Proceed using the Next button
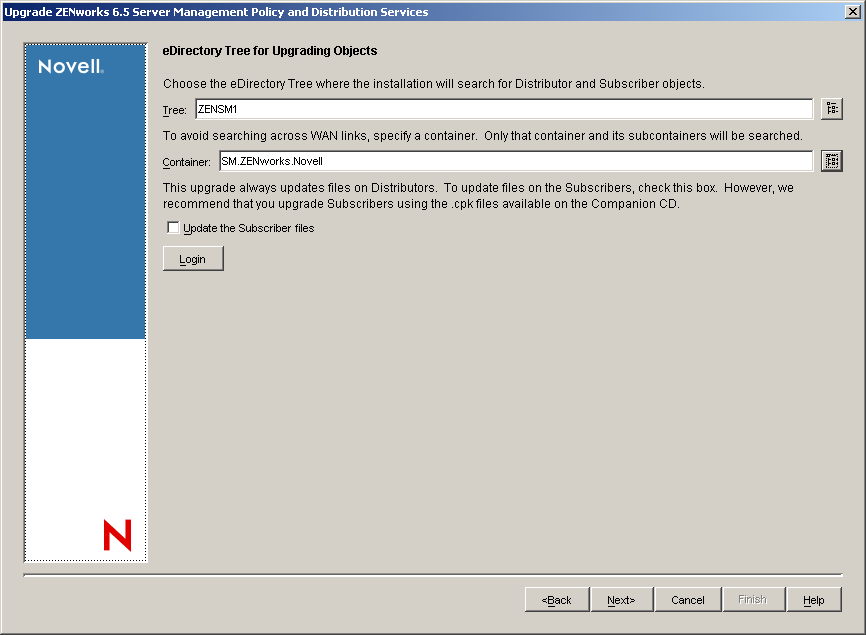 click(621, 599)
